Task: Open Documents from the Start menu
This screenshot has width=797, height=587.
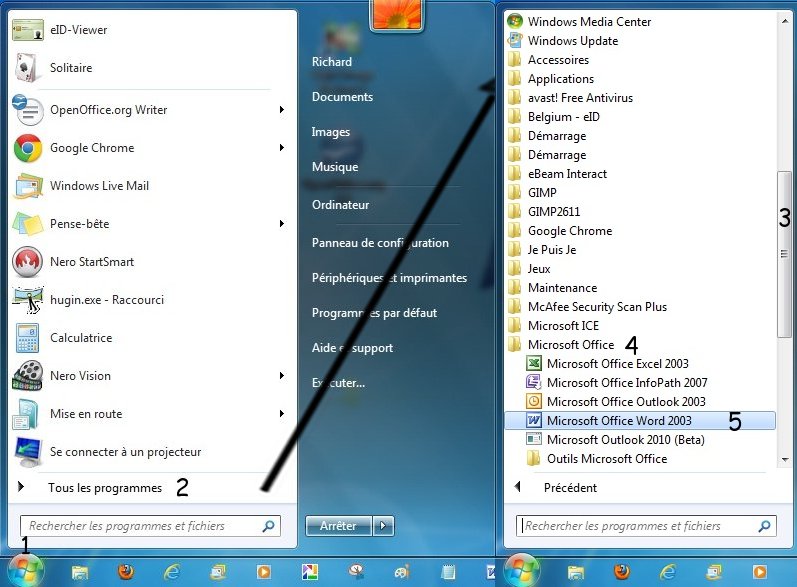Action: 343,97
